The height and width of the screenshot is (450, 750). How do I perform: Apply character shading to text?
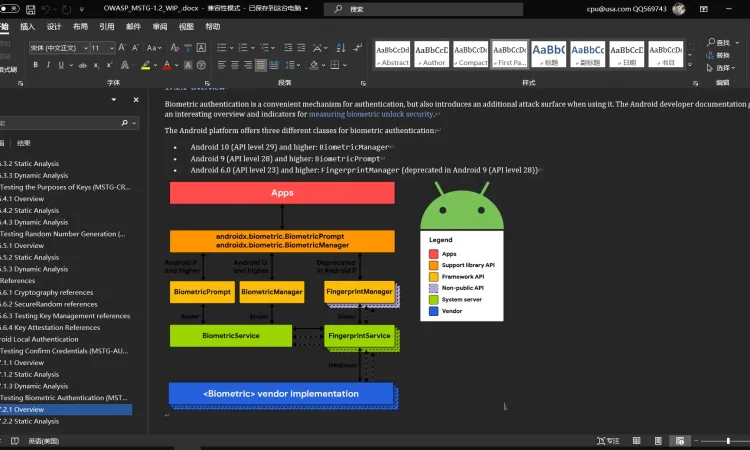[x=188, y=65]
